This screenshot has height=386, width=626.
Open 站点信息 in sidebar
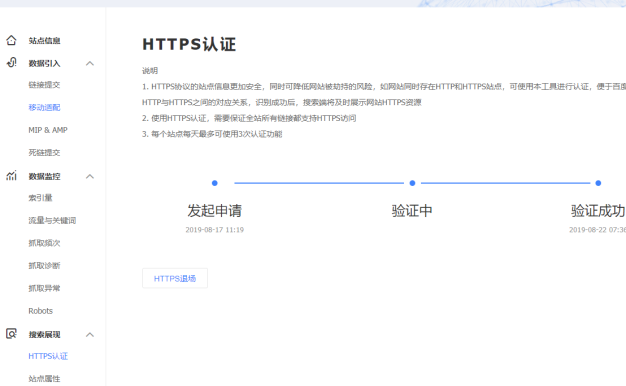(x=44, y=41)
